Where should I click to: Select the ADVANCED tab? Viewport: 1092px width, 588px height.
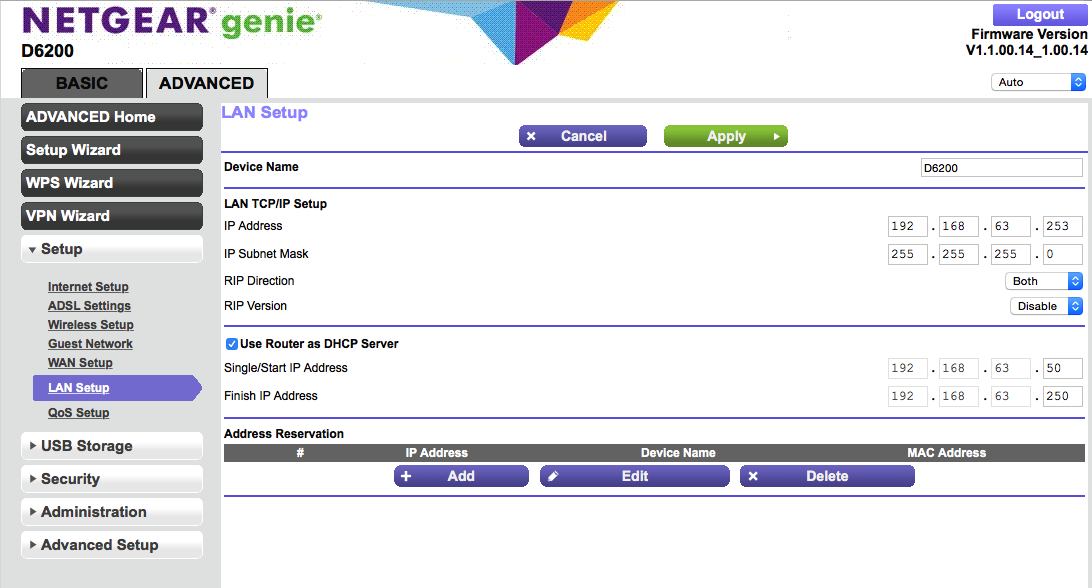[206, 84]
